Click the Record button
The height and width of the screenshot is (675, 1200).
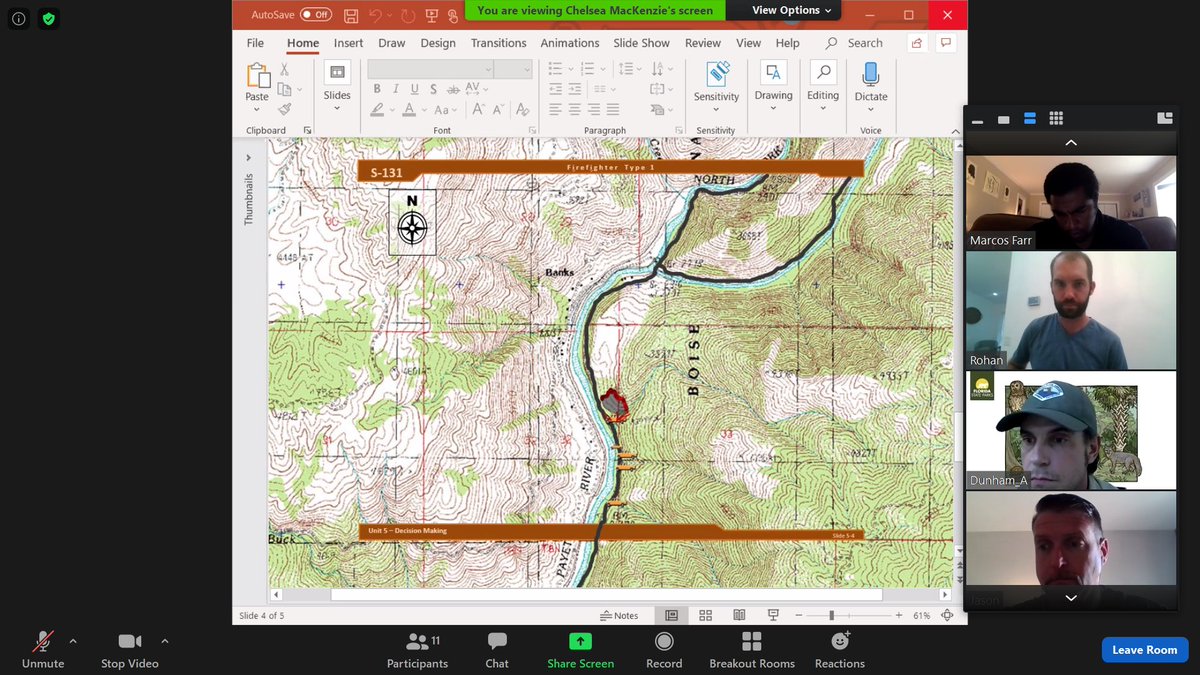click(664, 650)
